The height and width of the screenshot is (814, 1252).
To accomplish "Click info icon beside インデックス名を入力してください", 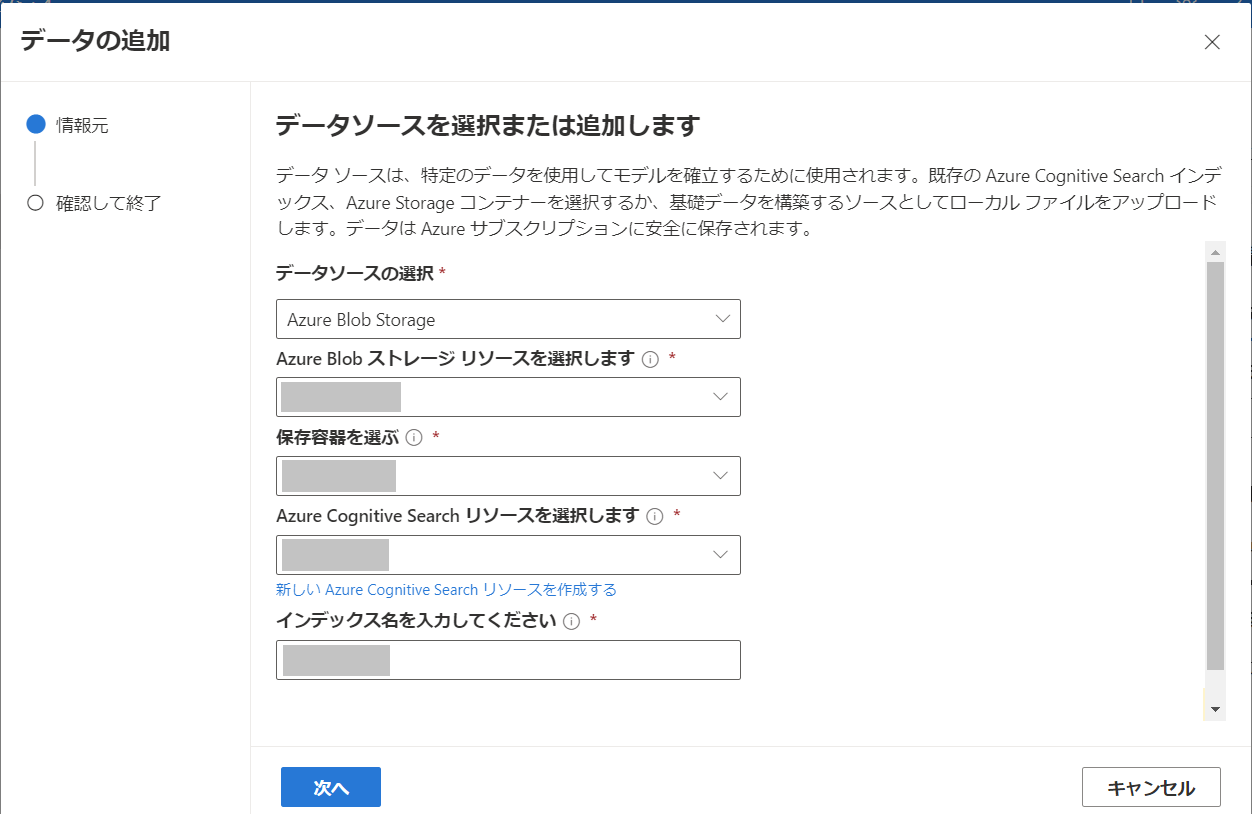I will (571, 622).
